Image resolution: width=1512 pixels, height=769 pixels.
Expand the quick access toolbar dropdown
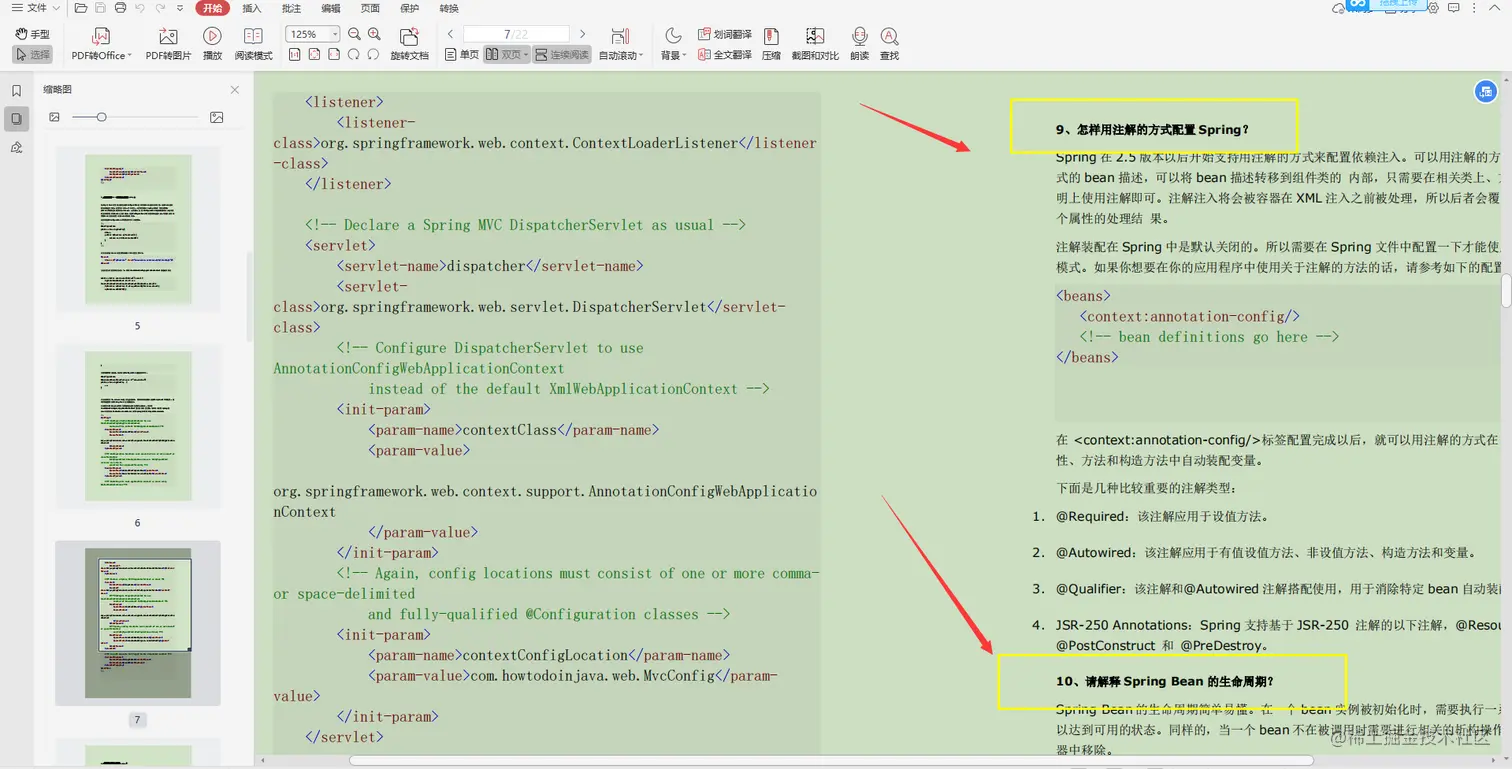pyautogui.click(x=179, y=8)
